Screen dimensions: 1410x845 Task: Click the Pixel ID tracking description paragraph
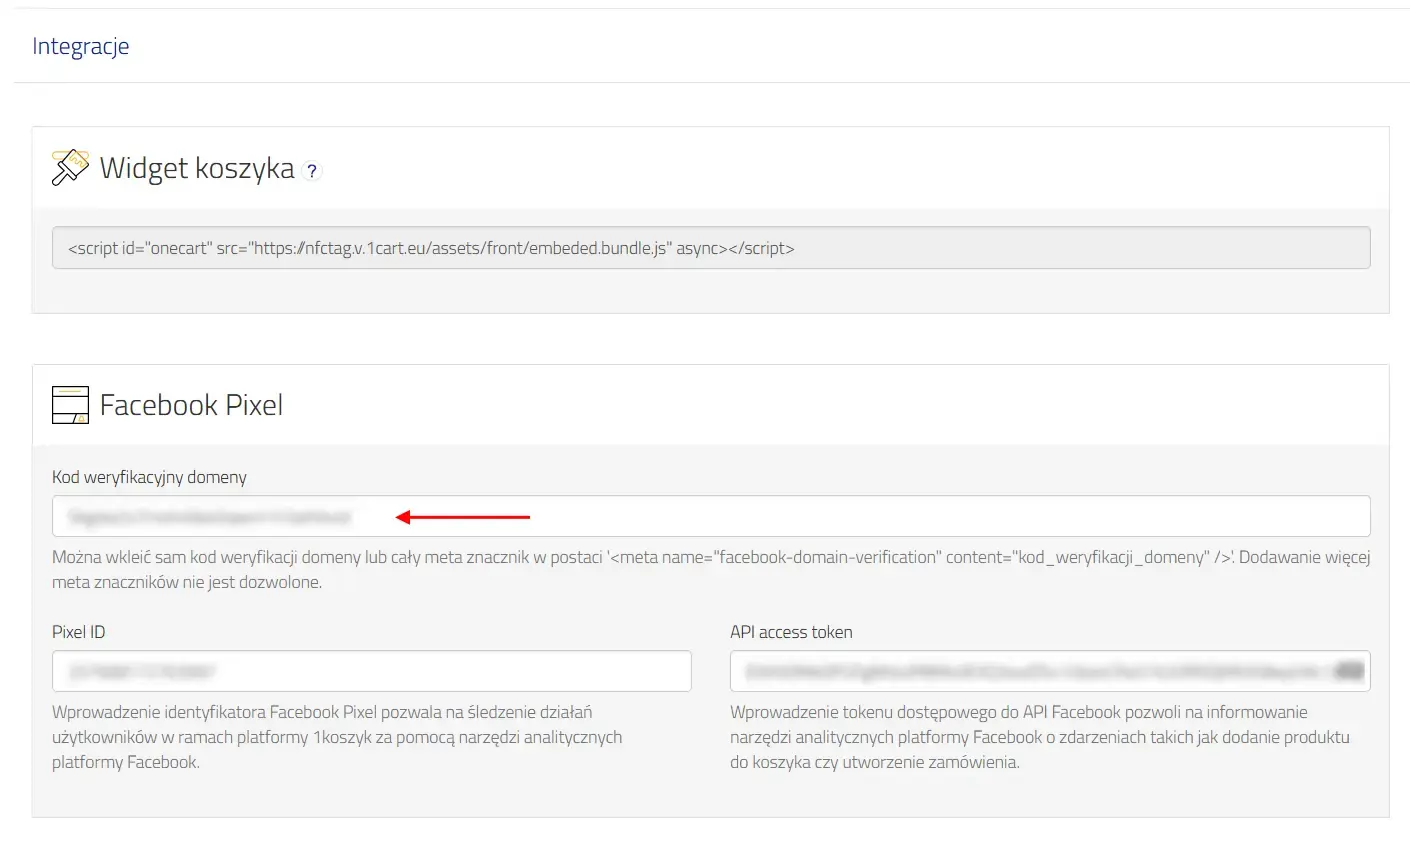pos(337,737)
